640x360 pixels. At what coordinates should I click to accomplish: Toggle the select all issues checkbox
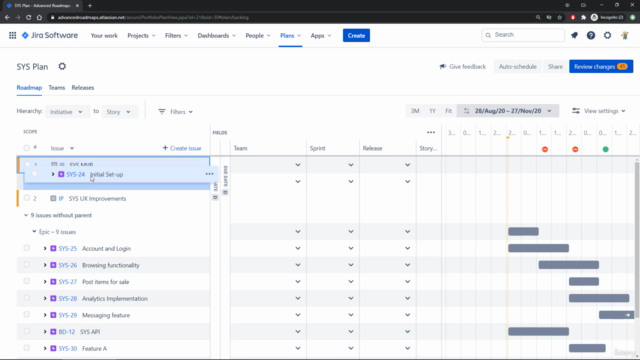pyautogui.click(x=27, y=148)
